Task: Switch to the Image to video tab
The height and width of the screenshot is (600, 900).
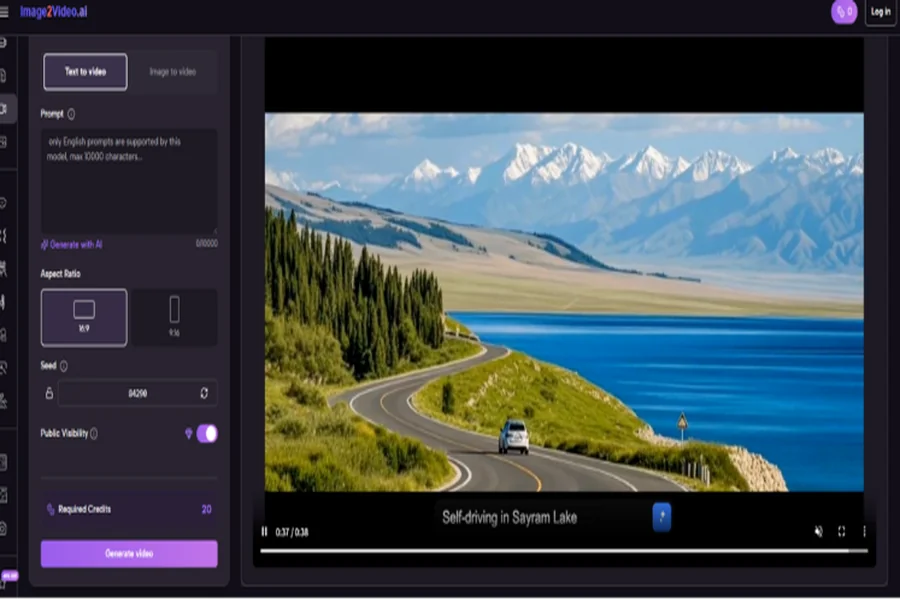Action: pos(173,72)
